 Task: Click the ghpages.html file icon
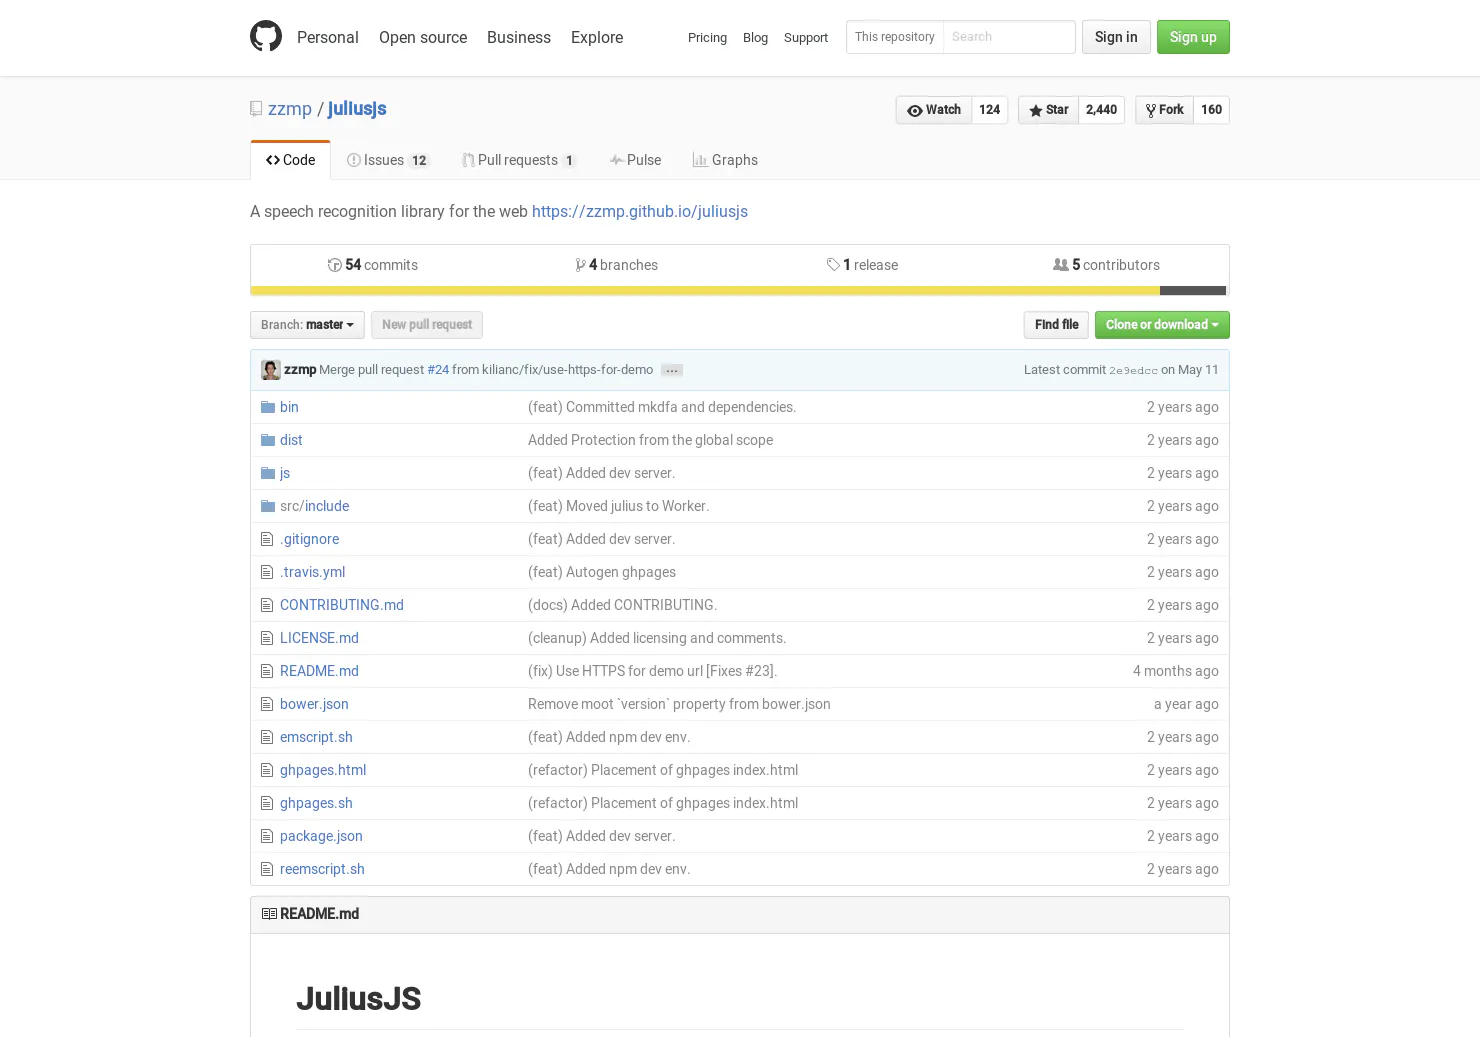pyautogui.click(x=267, y=770)
